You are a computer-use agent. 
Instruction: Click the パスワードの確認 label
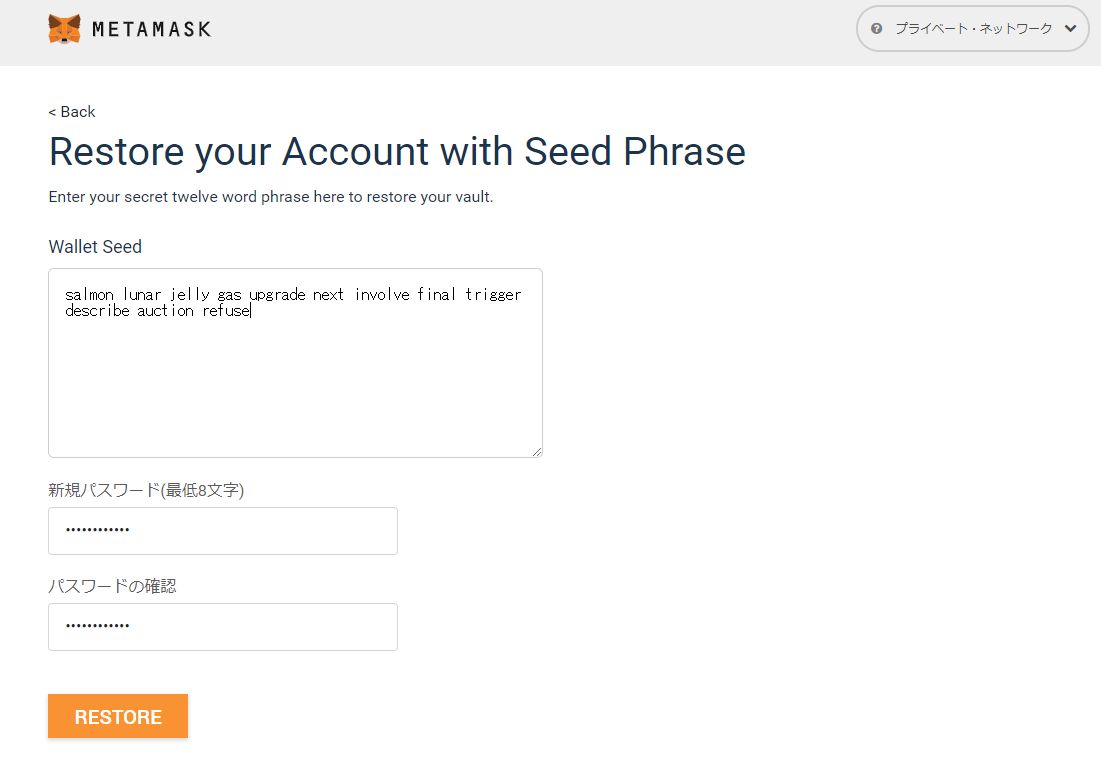coord(112,586)
